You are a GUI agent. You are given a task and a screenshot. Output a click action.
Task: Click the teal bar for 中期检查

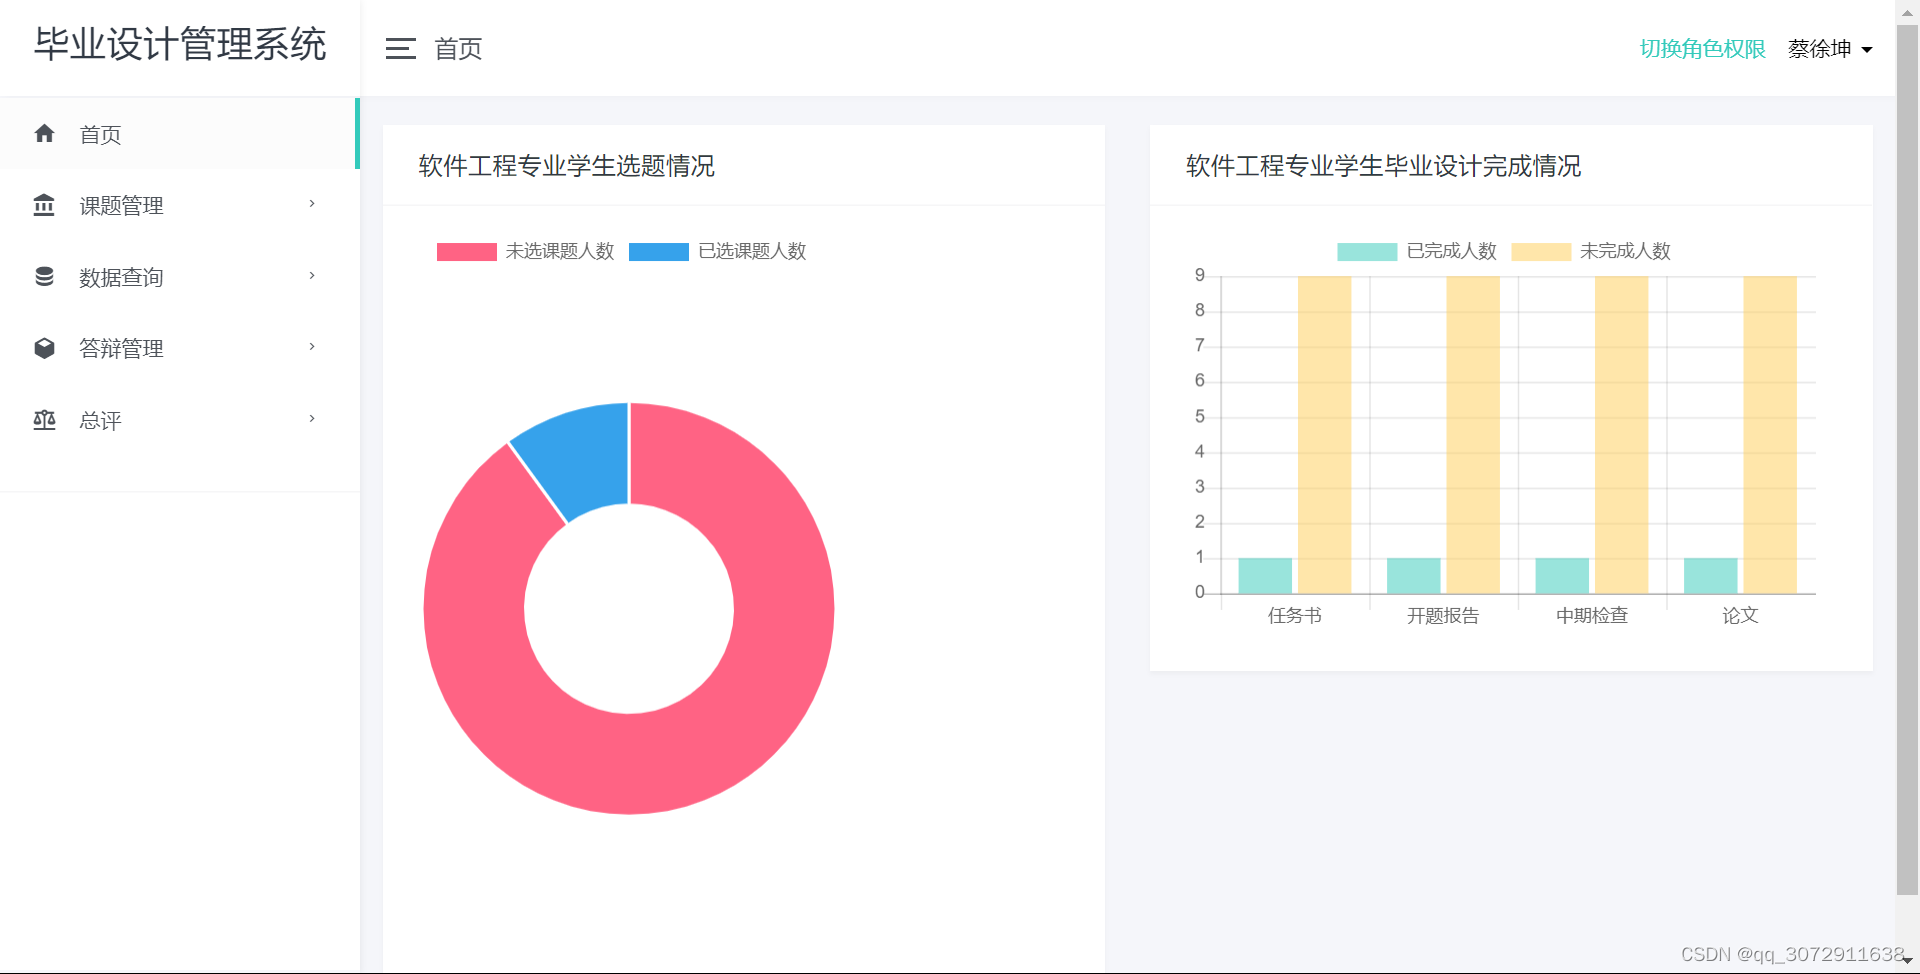tap(1562, 576)
